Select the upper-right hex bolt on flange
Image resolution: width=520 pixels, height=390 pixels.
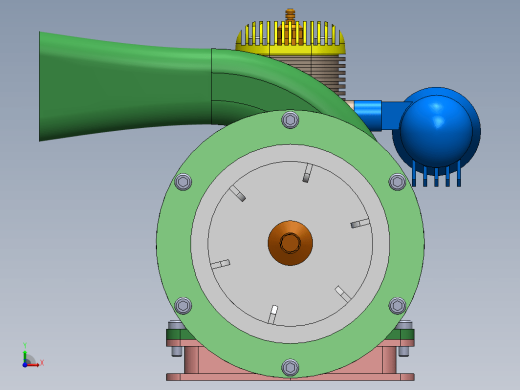tap(397, 182)
